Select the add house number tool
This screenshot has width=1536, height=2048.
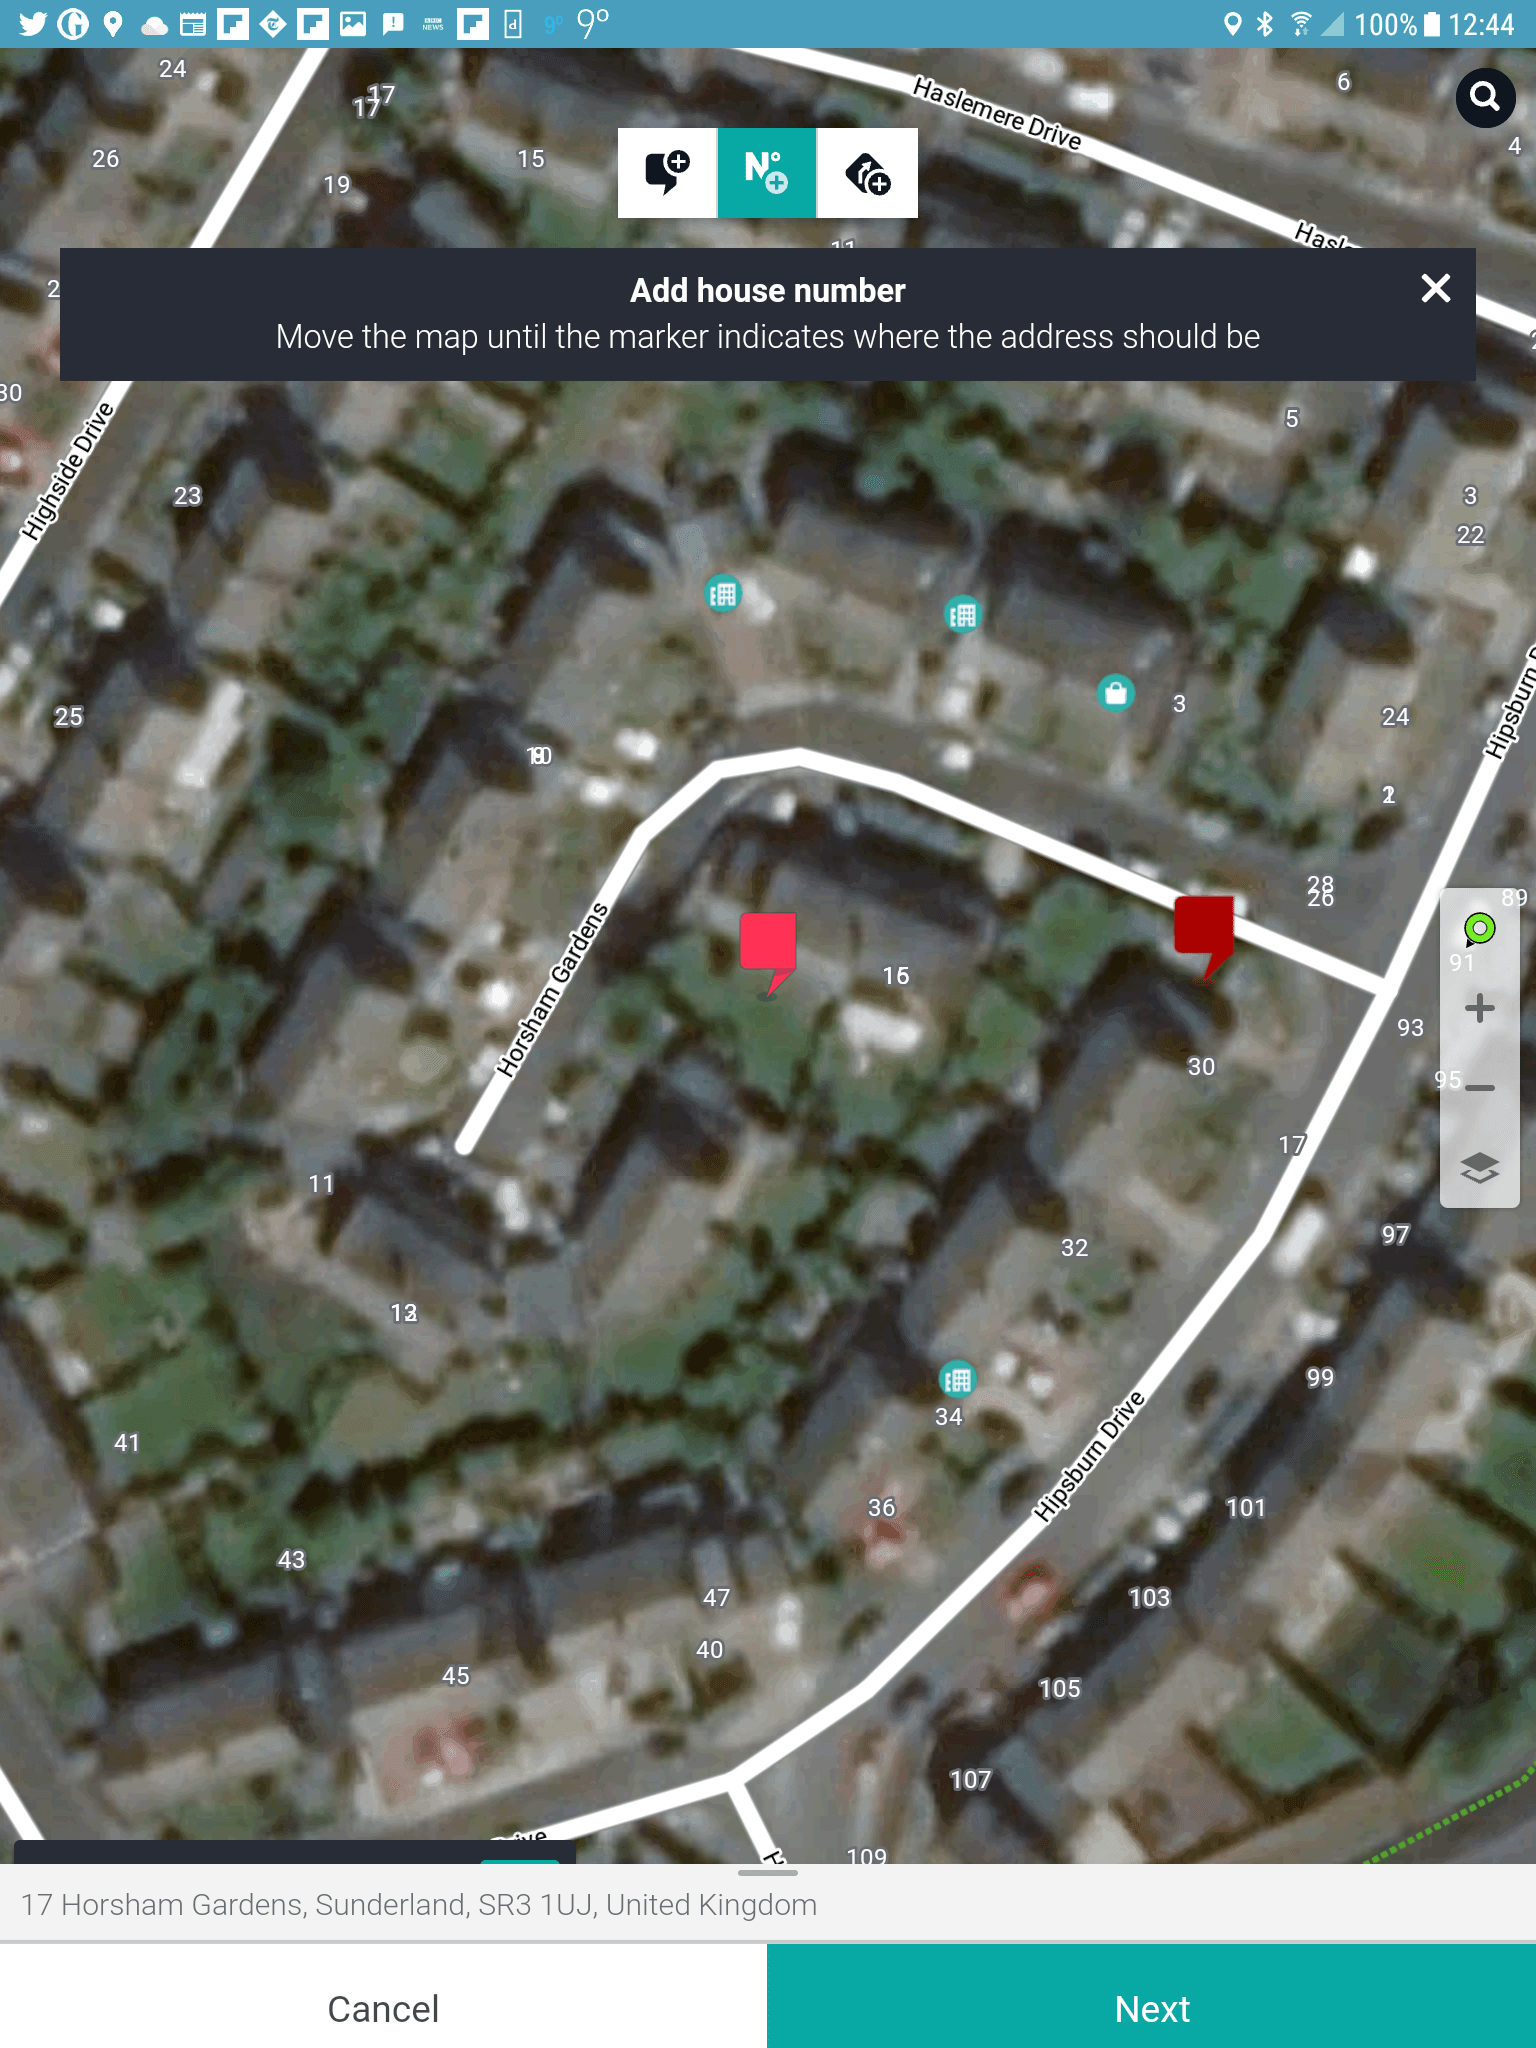pos(767,173)
